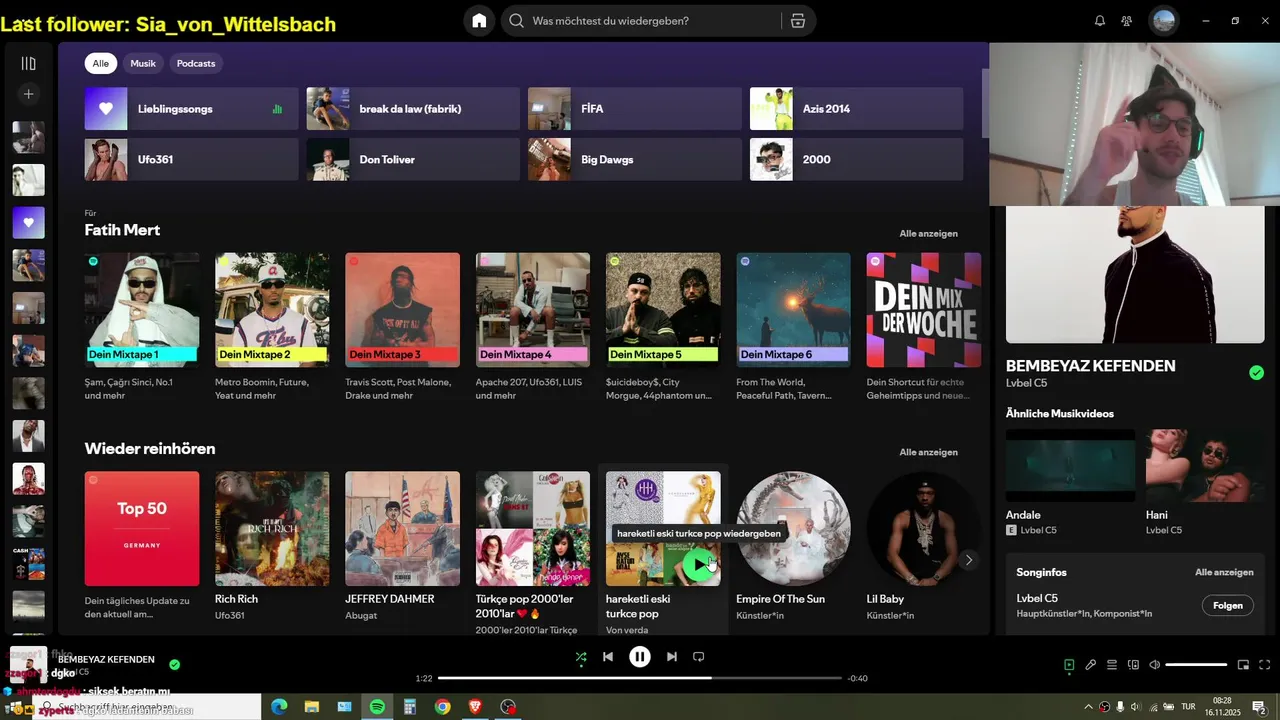Open Hani music video
This screenshot has height=720, width=1280.
[x=1205, y=465]
